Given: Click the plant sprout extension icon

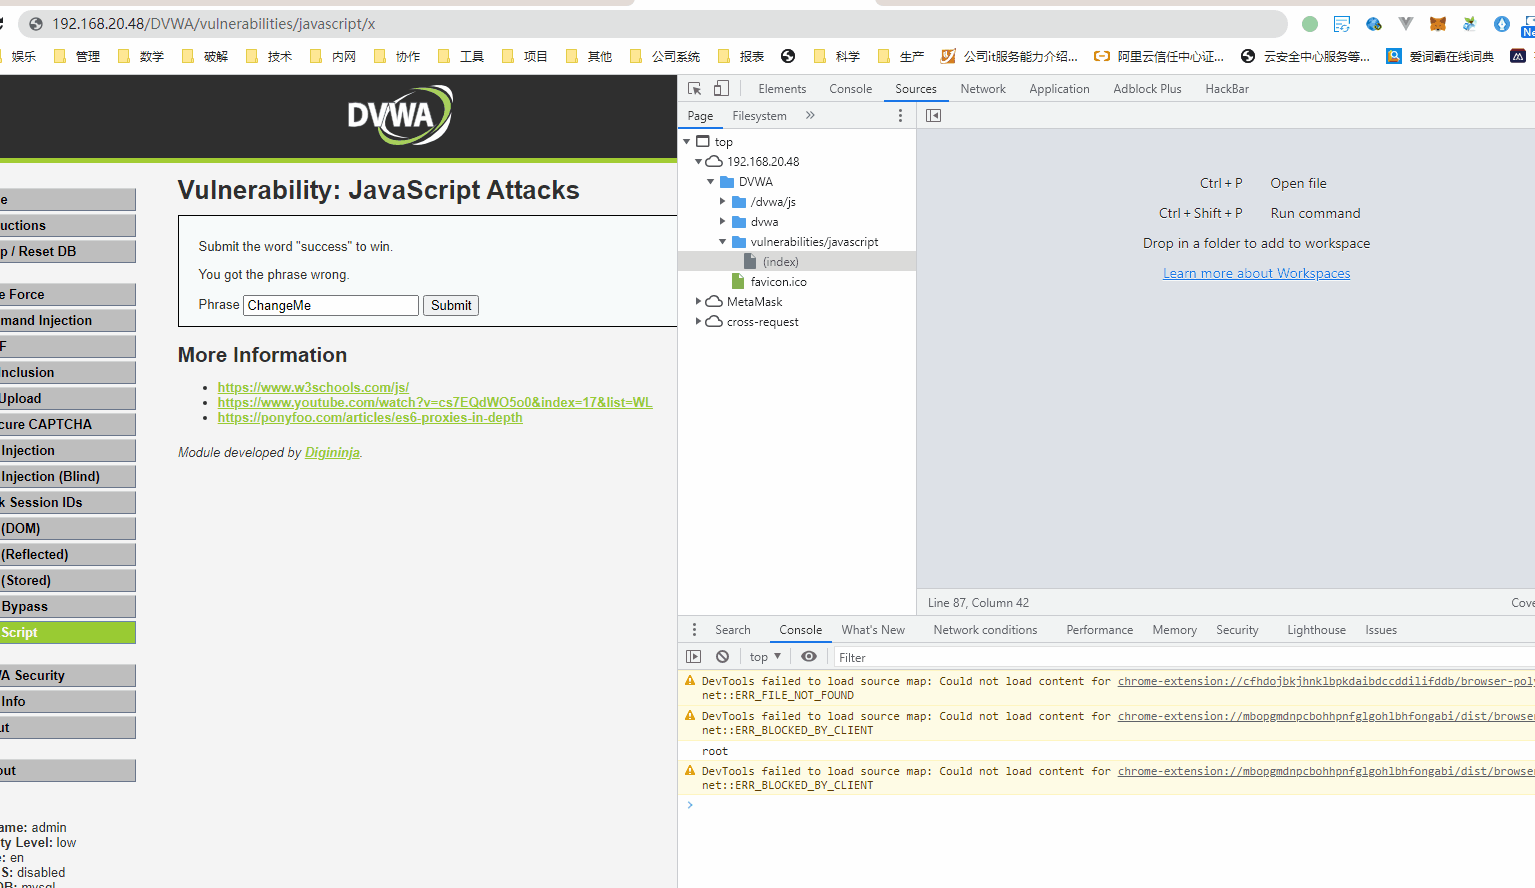Looking at the screenshot, I should pyautogui.click(x=1469, y=24).
